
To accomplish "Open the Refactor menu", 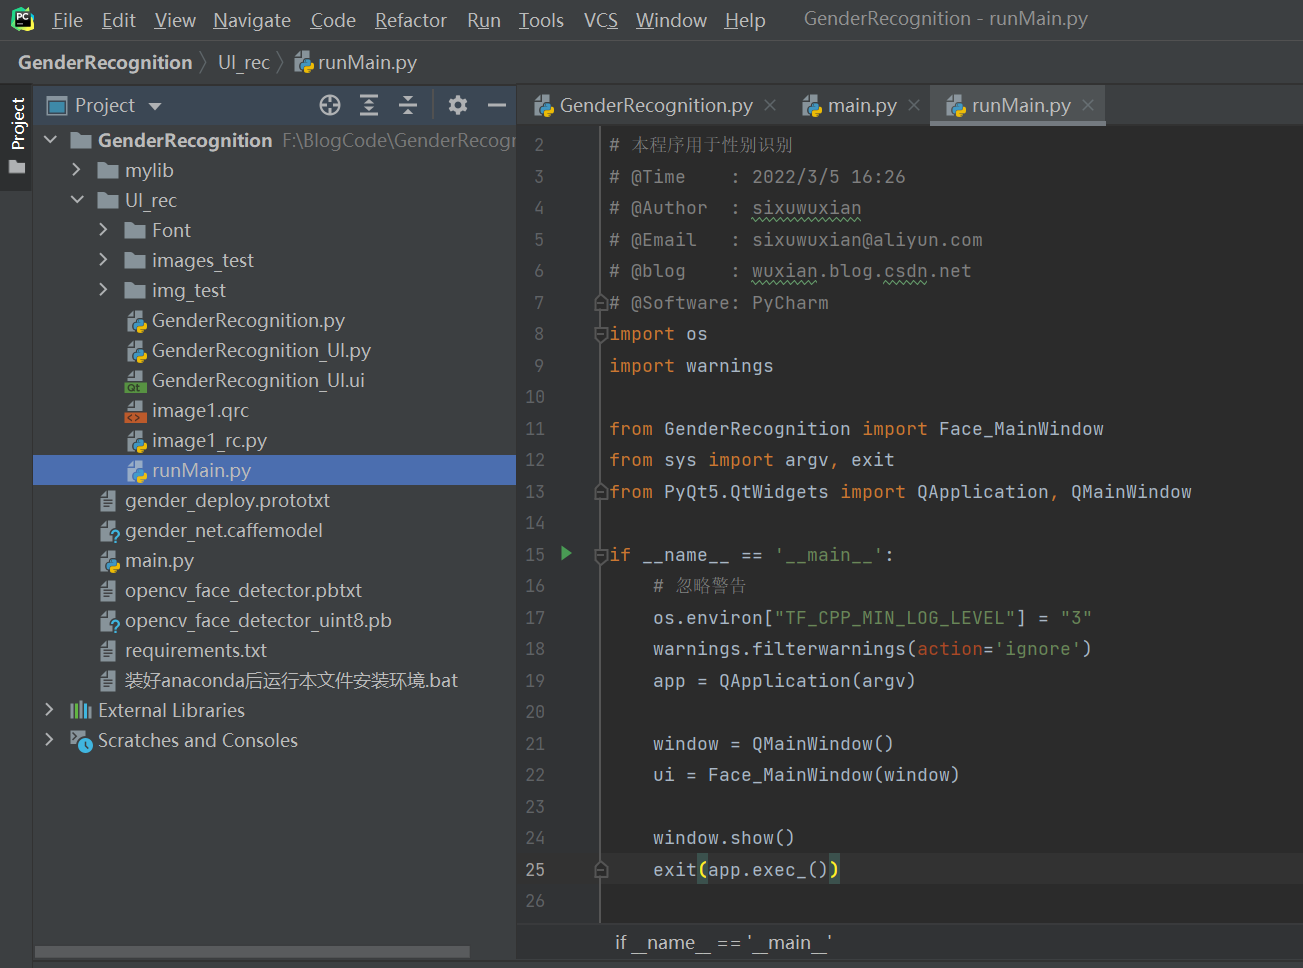I will click(411, 20).
